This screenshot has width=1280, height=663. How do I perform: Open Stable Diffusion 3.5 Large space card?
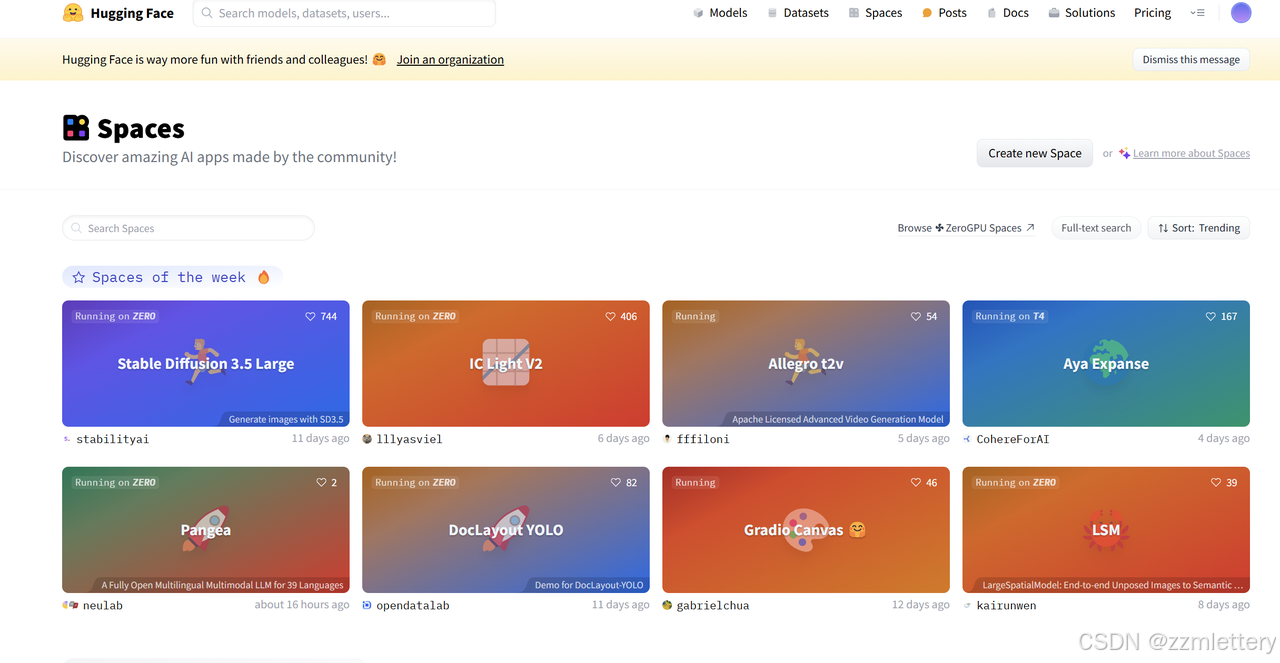(206, 364)
